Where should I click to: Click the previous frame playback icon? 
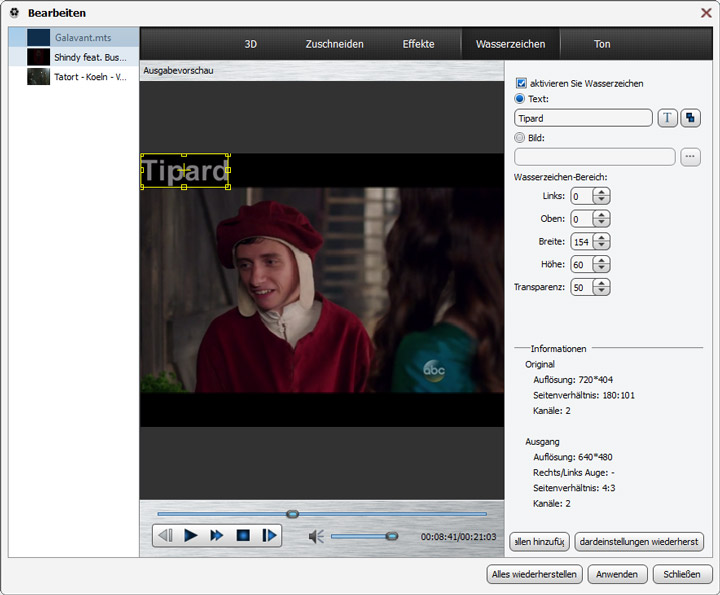165,535
